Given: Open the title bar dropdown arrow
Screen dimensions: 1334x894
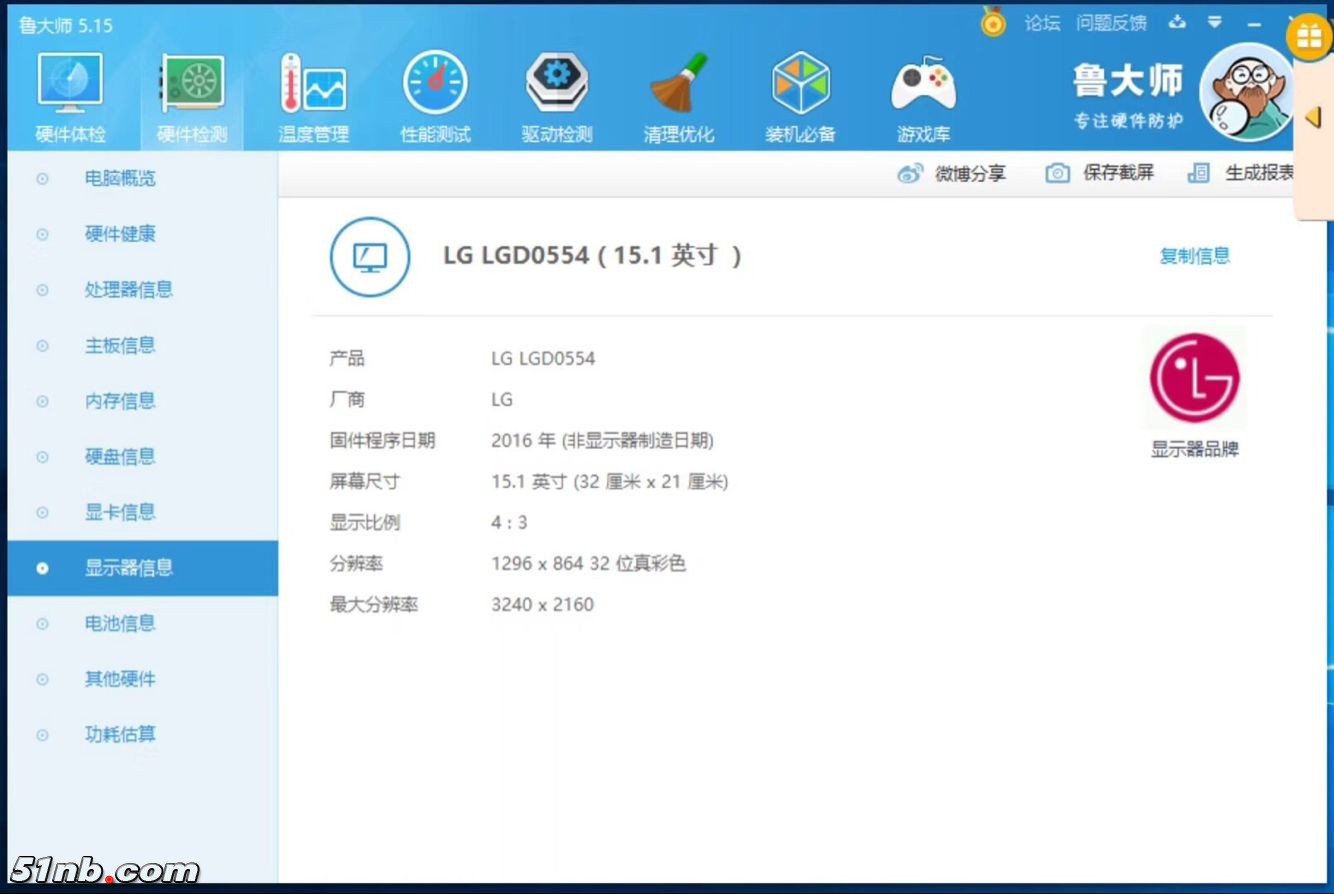Looking at the screenshot, I should pyautogui.click(x=1212, y=22).
